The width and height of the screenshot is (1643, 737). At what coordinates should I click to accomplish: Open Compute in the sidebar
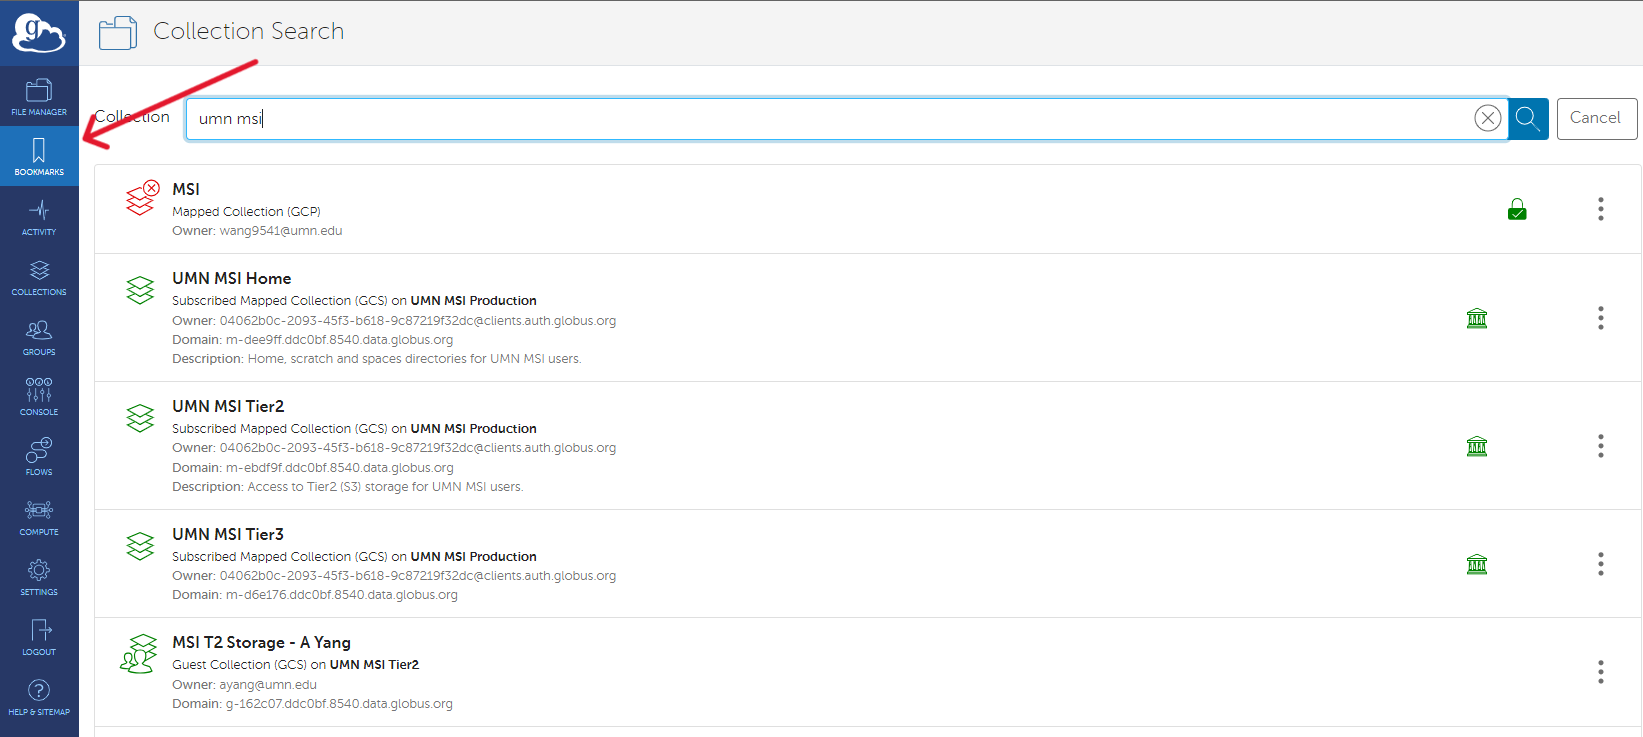(39, 517)
